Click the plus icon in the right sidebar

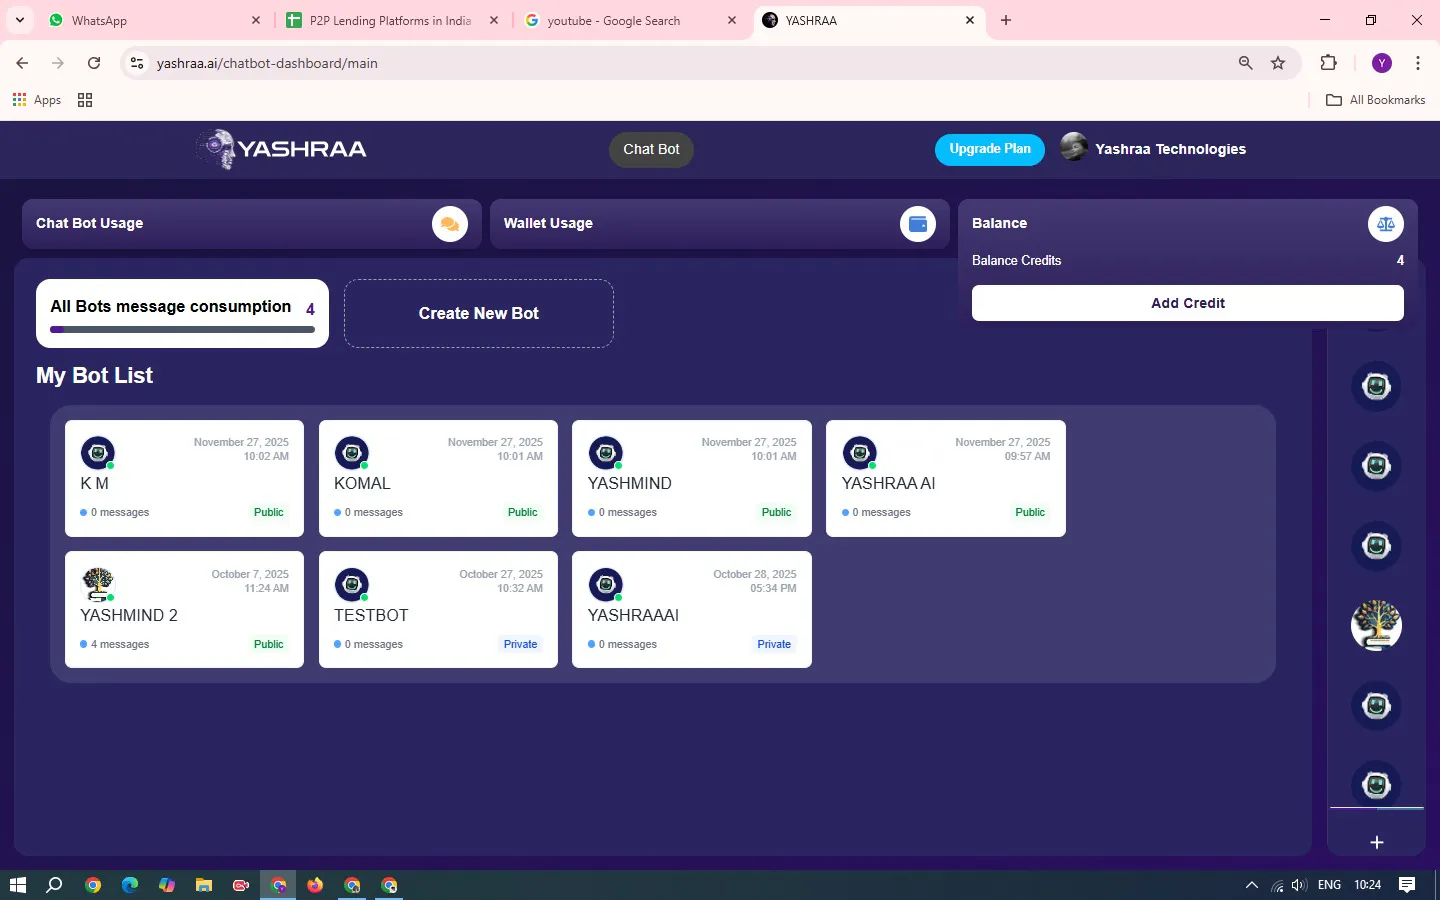1377,842
